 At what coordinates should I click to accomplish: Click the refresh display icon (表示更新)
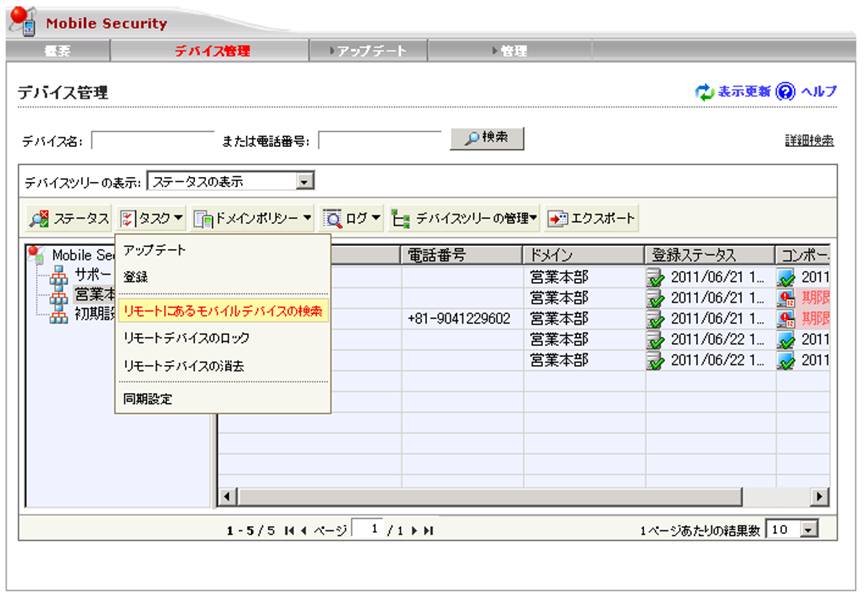click(x=705, y=92)
